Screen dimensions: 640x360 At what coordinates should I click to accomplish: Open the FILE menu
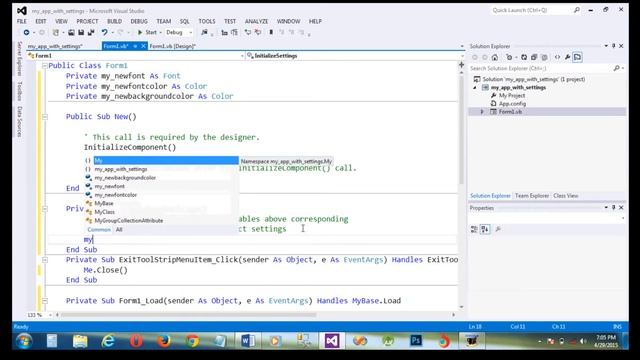(x=22, y=21)
